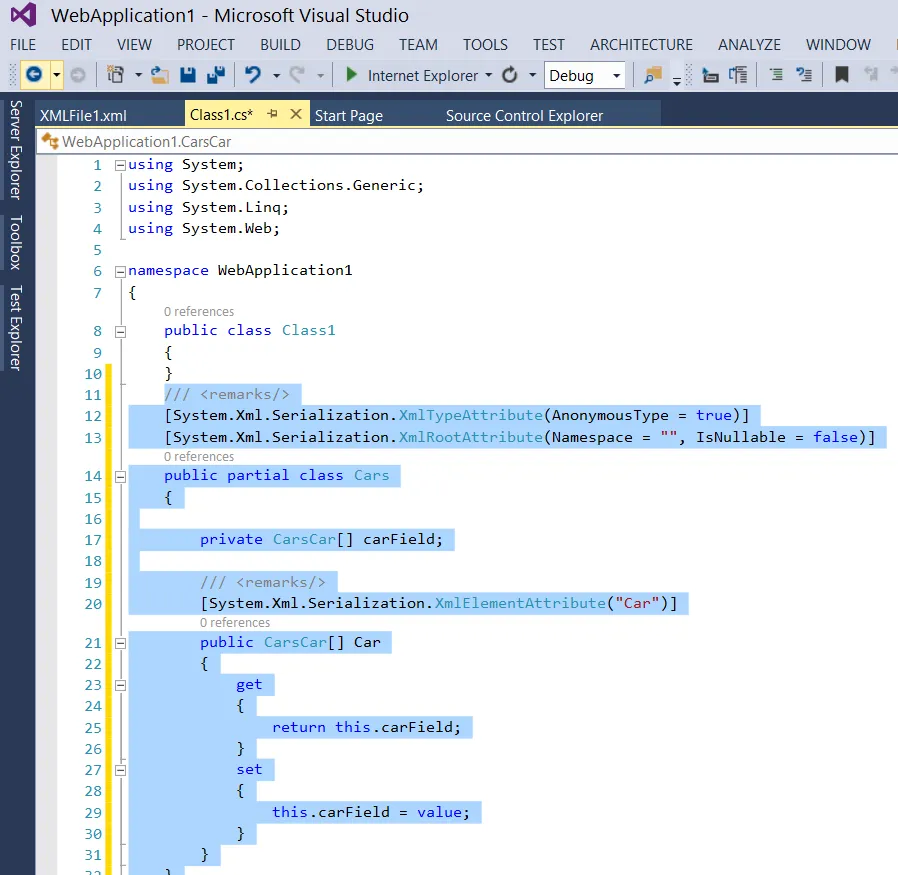This screenshot has width=898, height=875.
Task: Toggle the bookmark icon in toolbar
Action: pyautogui.click(x=841, y=75)
